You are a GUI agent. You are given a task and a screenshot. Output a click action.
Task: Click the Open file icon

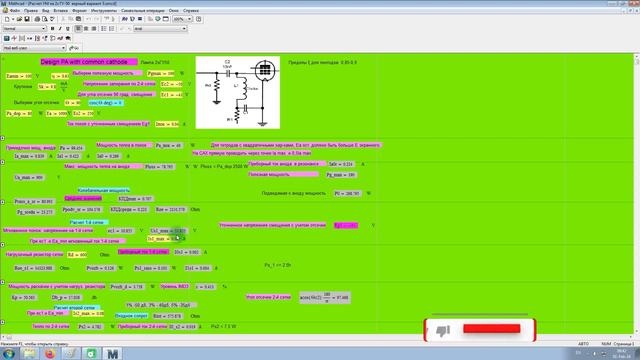point(19,19)
